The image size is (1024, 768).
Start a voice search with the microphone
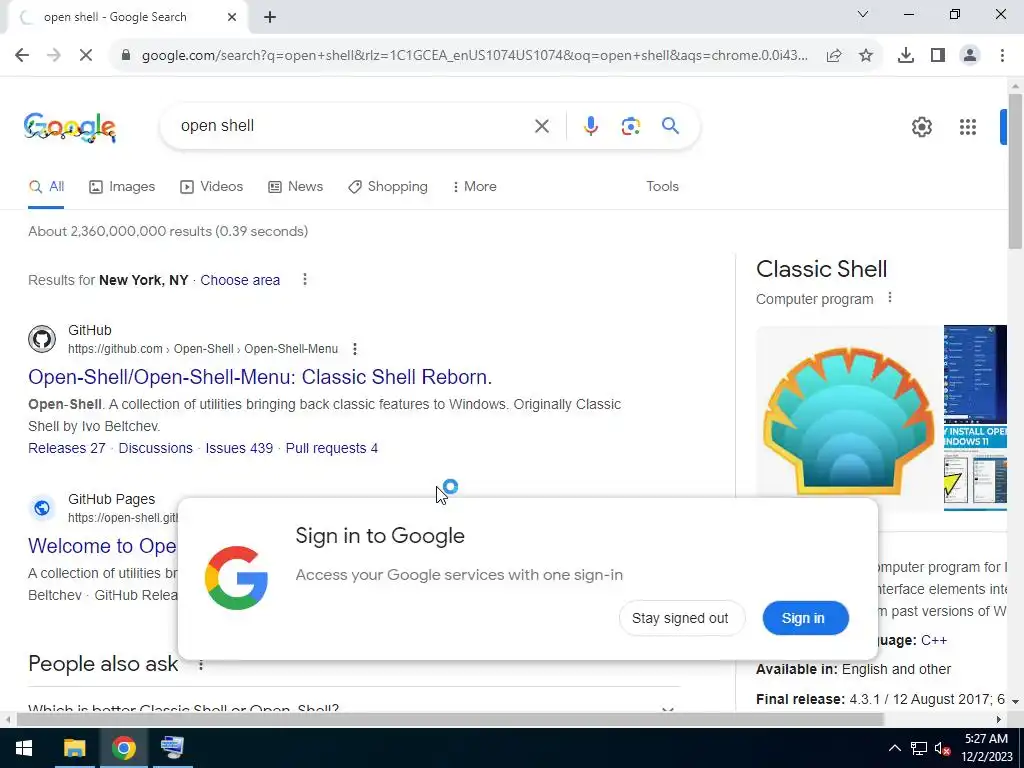point(590,126)
